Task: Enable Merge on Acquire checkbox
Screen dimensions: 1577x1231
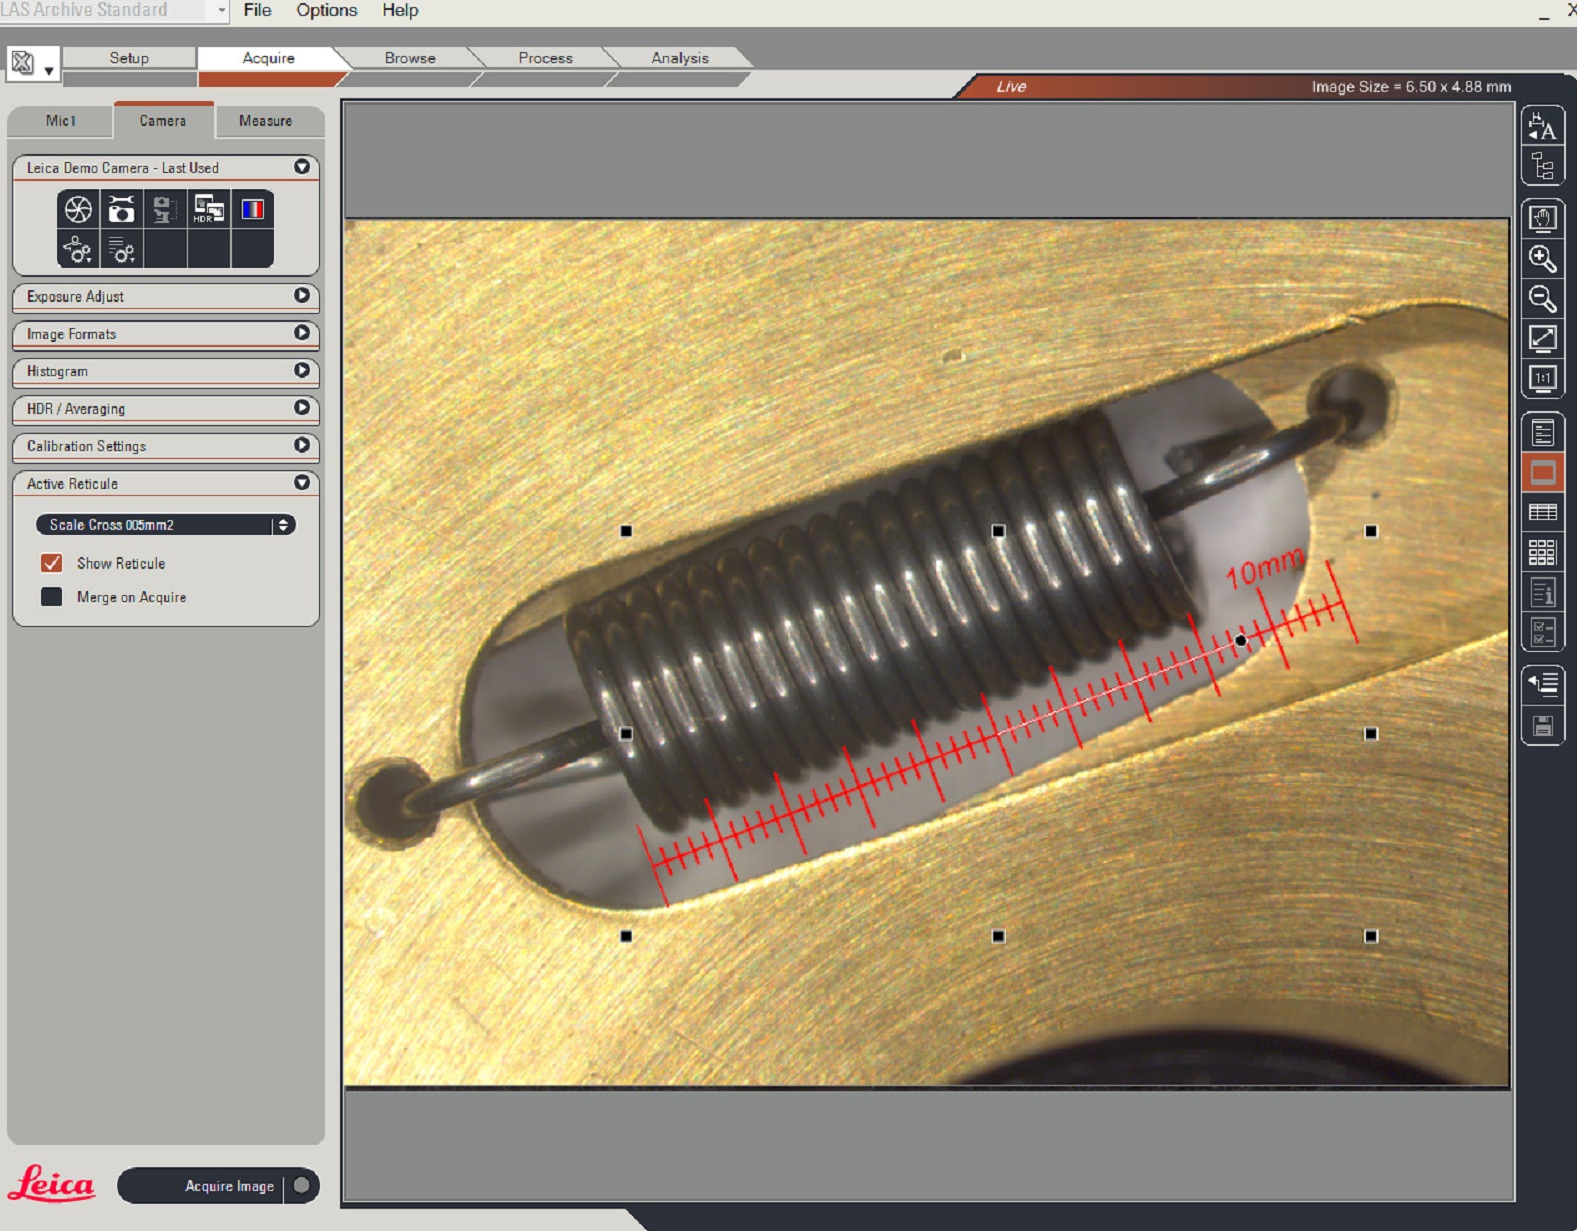Action: pos(52,597)
